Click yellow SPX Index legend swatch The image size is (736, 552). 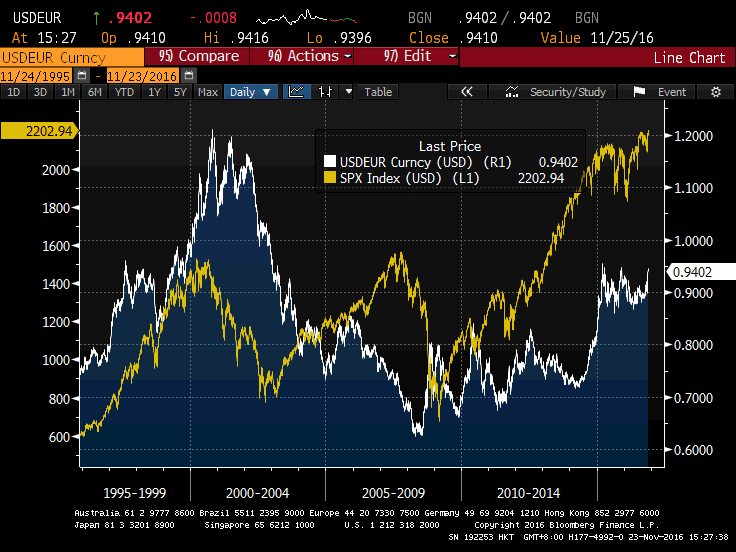[x=330, y=178]
